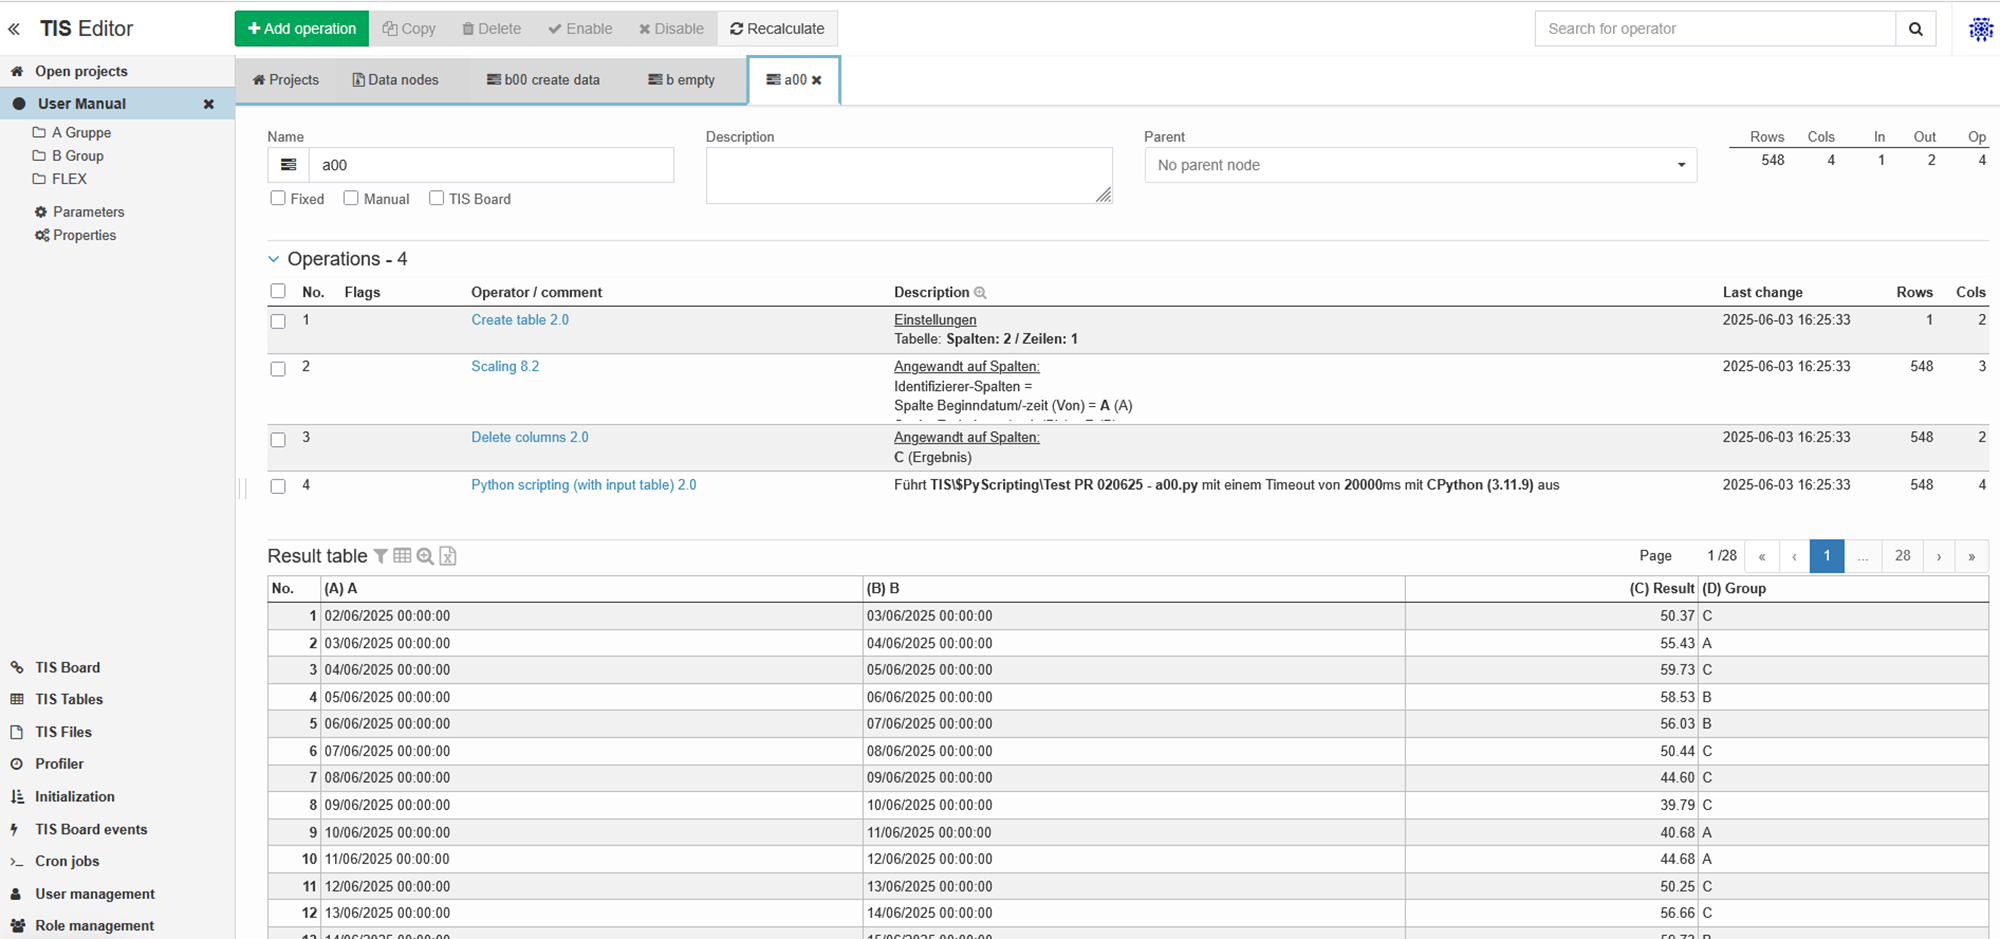
Task: Go to first page of results
Action: pyautogui.click(x=1762, y=556)
